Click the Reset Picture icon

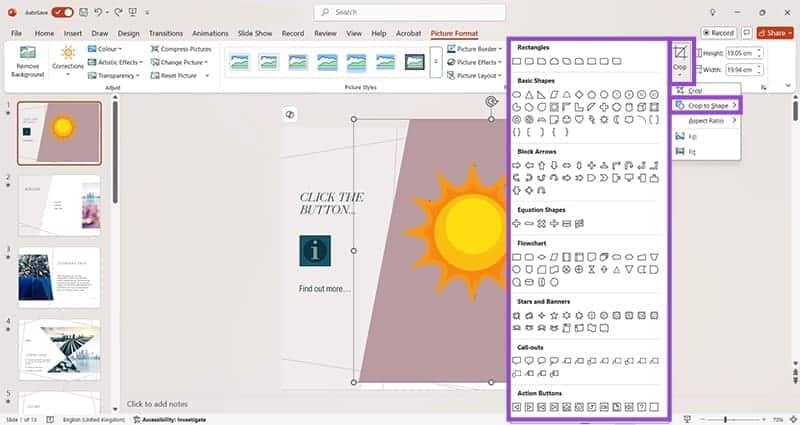[x=155, y=75]
